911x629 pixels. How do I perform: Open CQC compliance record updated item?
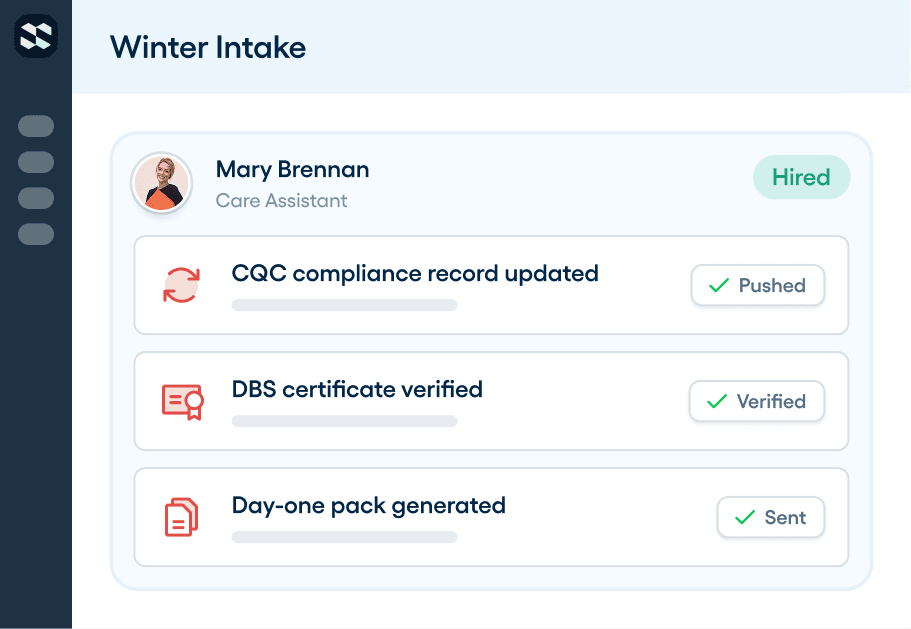click(x=491, y=285)
